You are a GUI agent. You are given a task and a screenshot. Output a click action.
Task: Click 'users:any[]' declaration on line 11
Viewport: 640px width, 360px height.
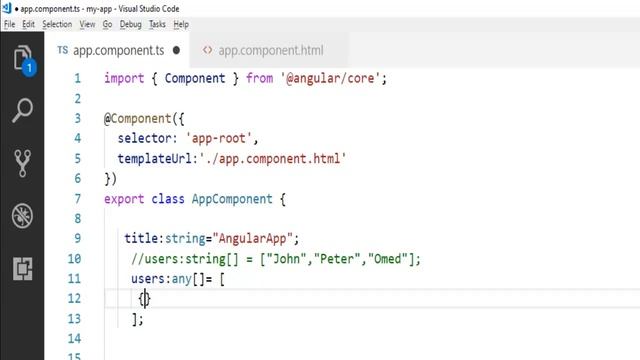[x=168, y=279]
